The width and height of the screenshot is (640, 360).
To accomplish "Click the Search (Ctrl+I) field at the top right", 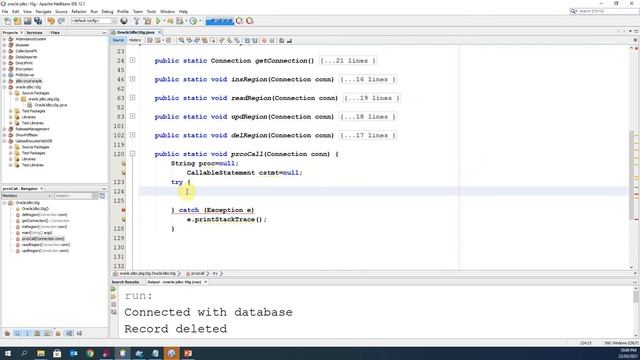I will point(604,11).
